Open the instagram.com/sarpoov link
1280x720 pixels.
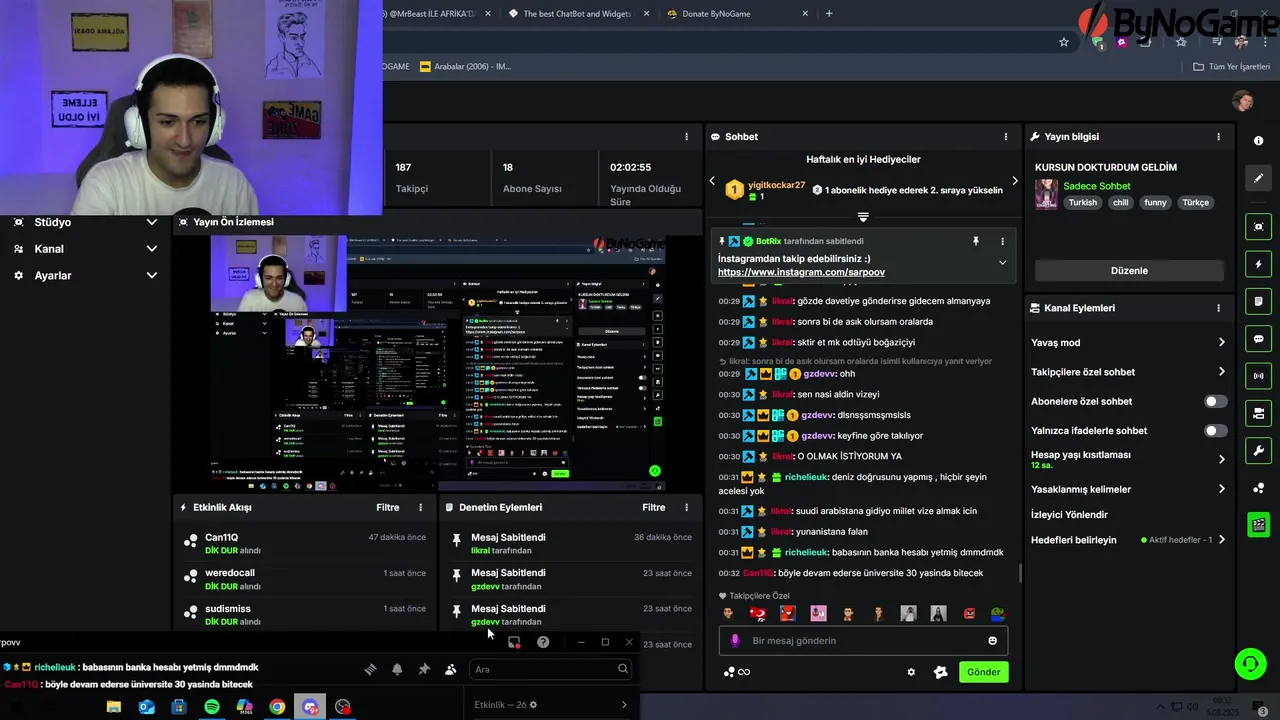(x=801, y=272)
